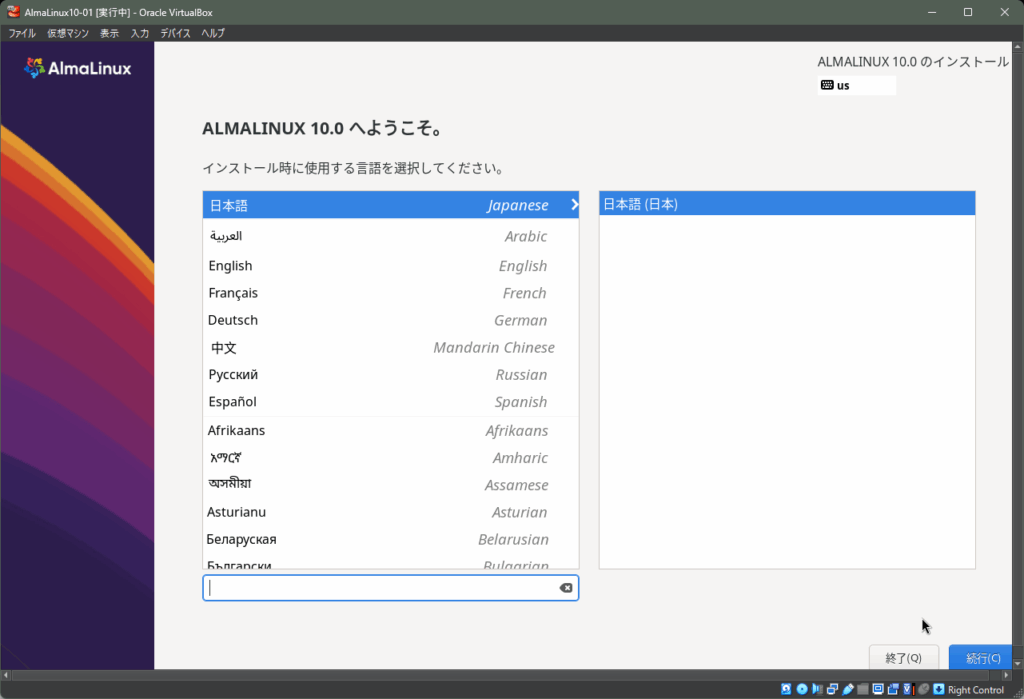Choose Asturianu Asturian language
1024x699 pixels.
(391, 512)
